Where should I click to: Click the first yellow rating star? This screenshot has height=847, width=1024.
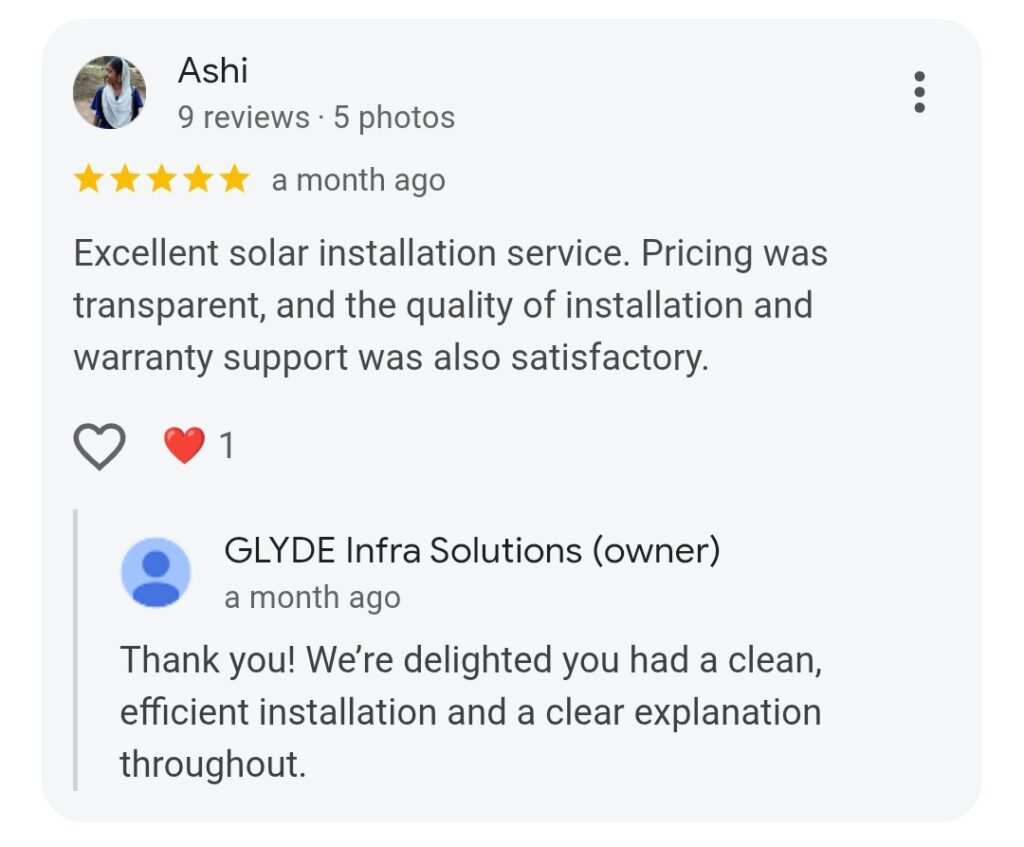coord(88,179)
